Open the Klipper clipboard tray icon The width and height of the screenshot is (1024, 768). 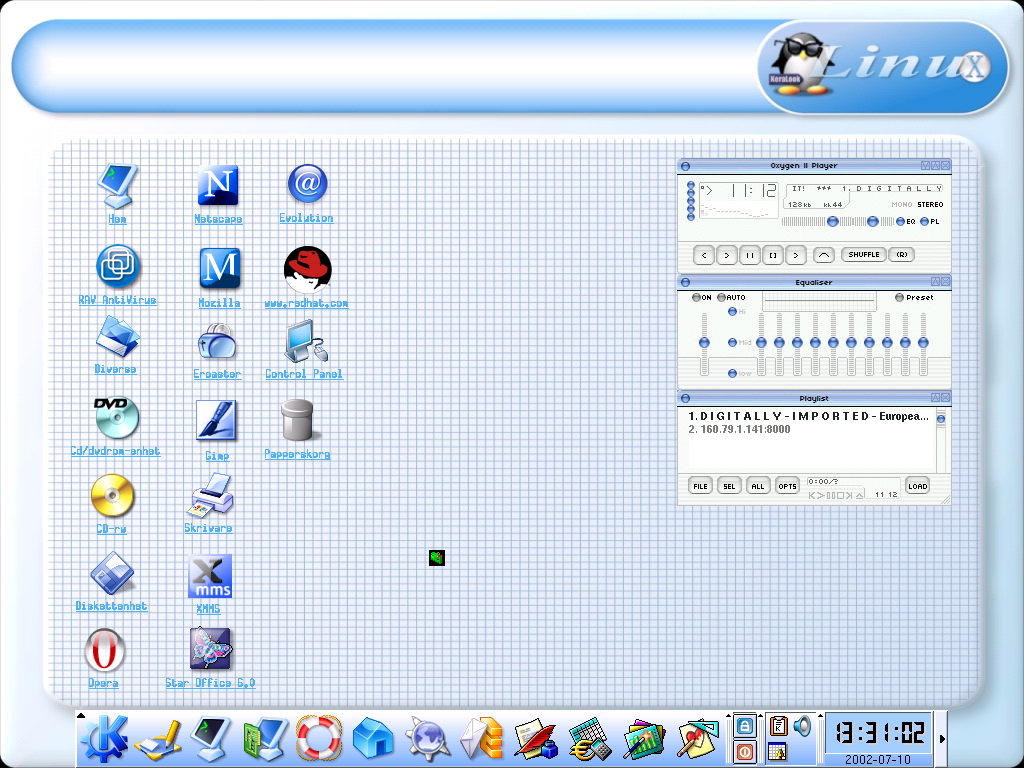(778, 726)
